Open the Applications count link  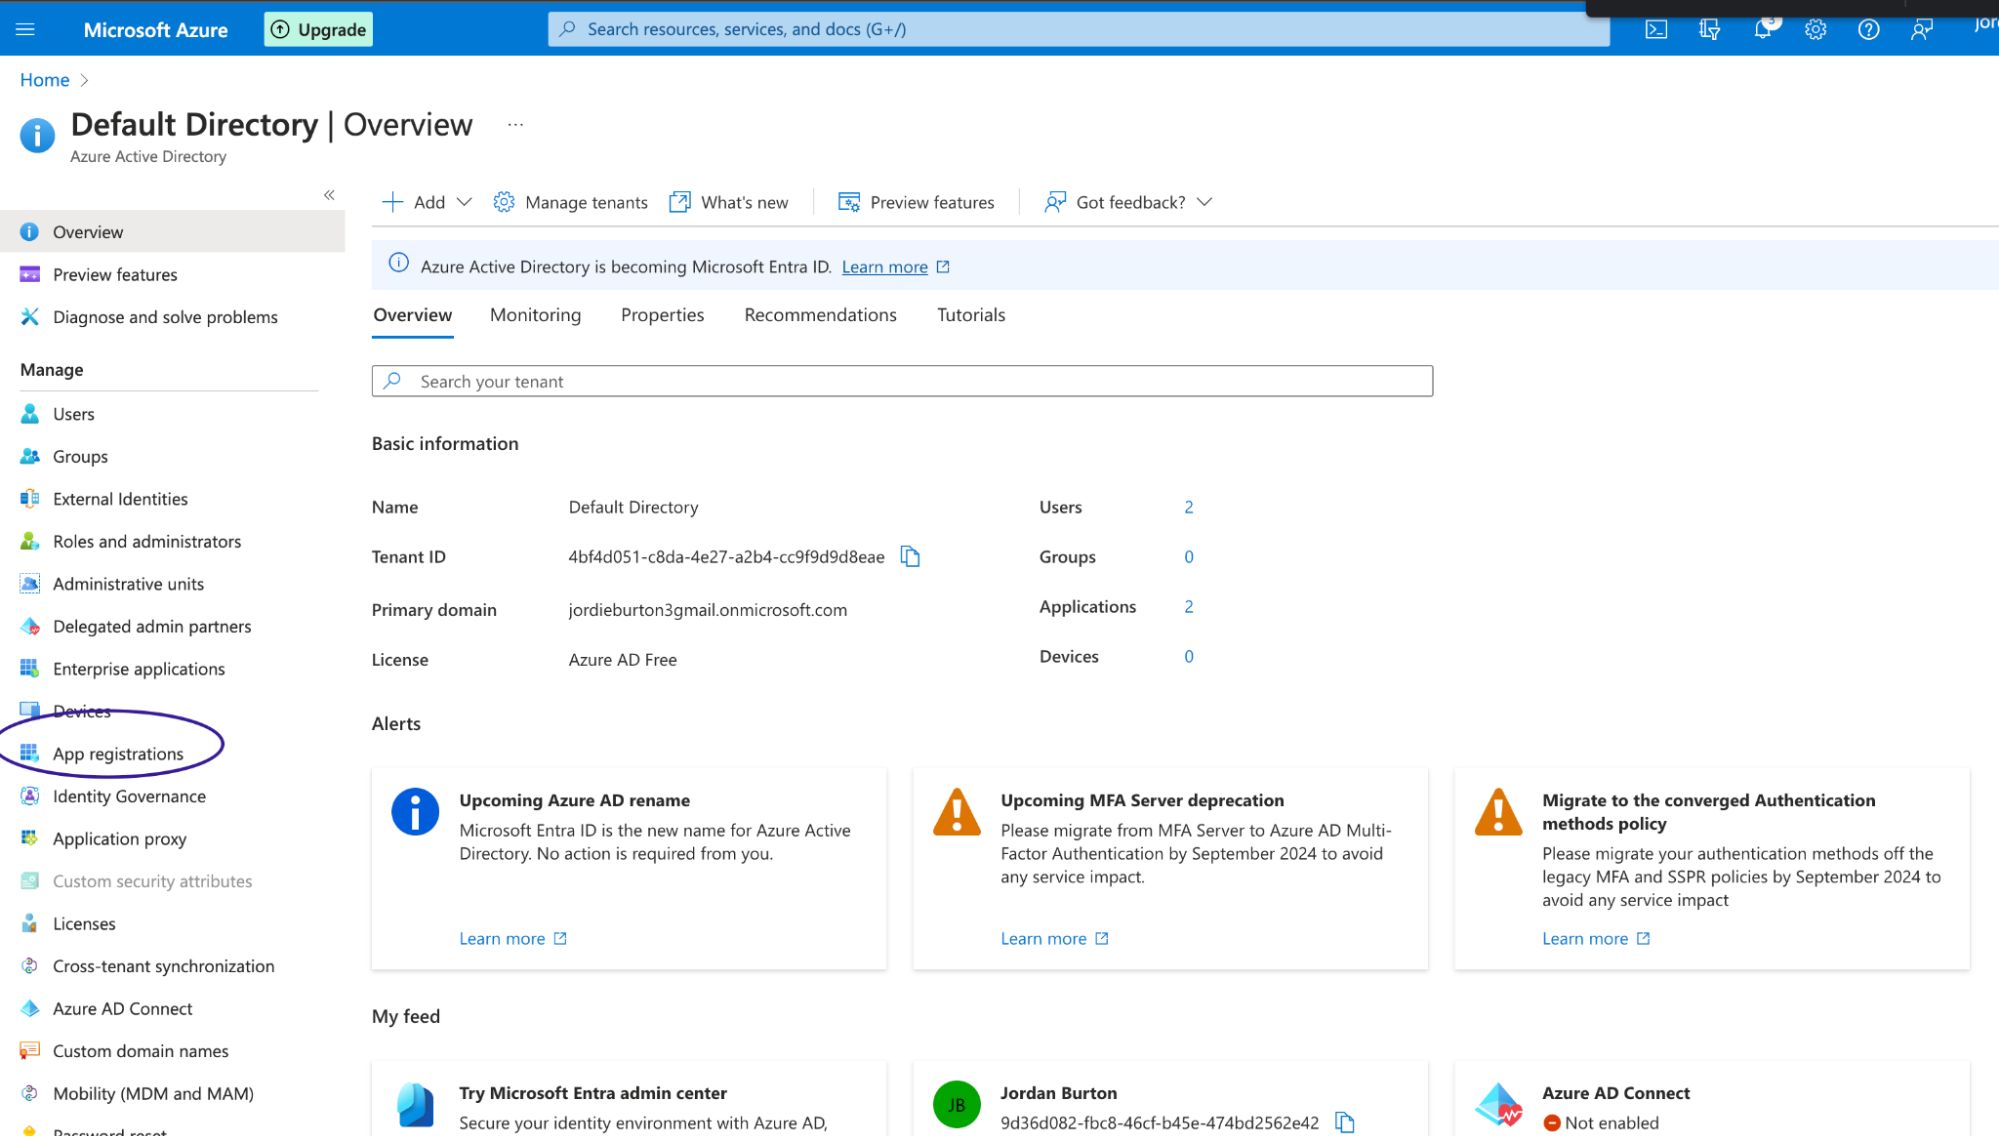1189,607
